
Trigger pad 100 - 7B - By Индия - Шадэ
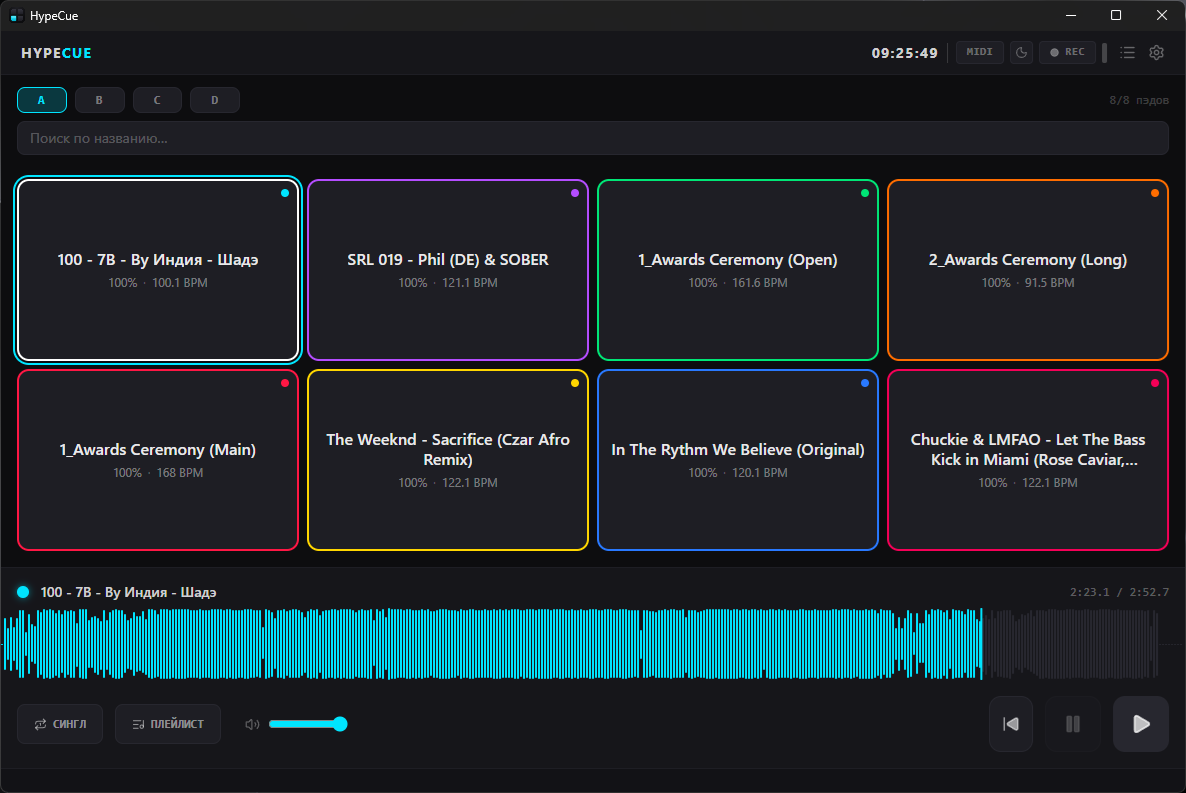158,270
